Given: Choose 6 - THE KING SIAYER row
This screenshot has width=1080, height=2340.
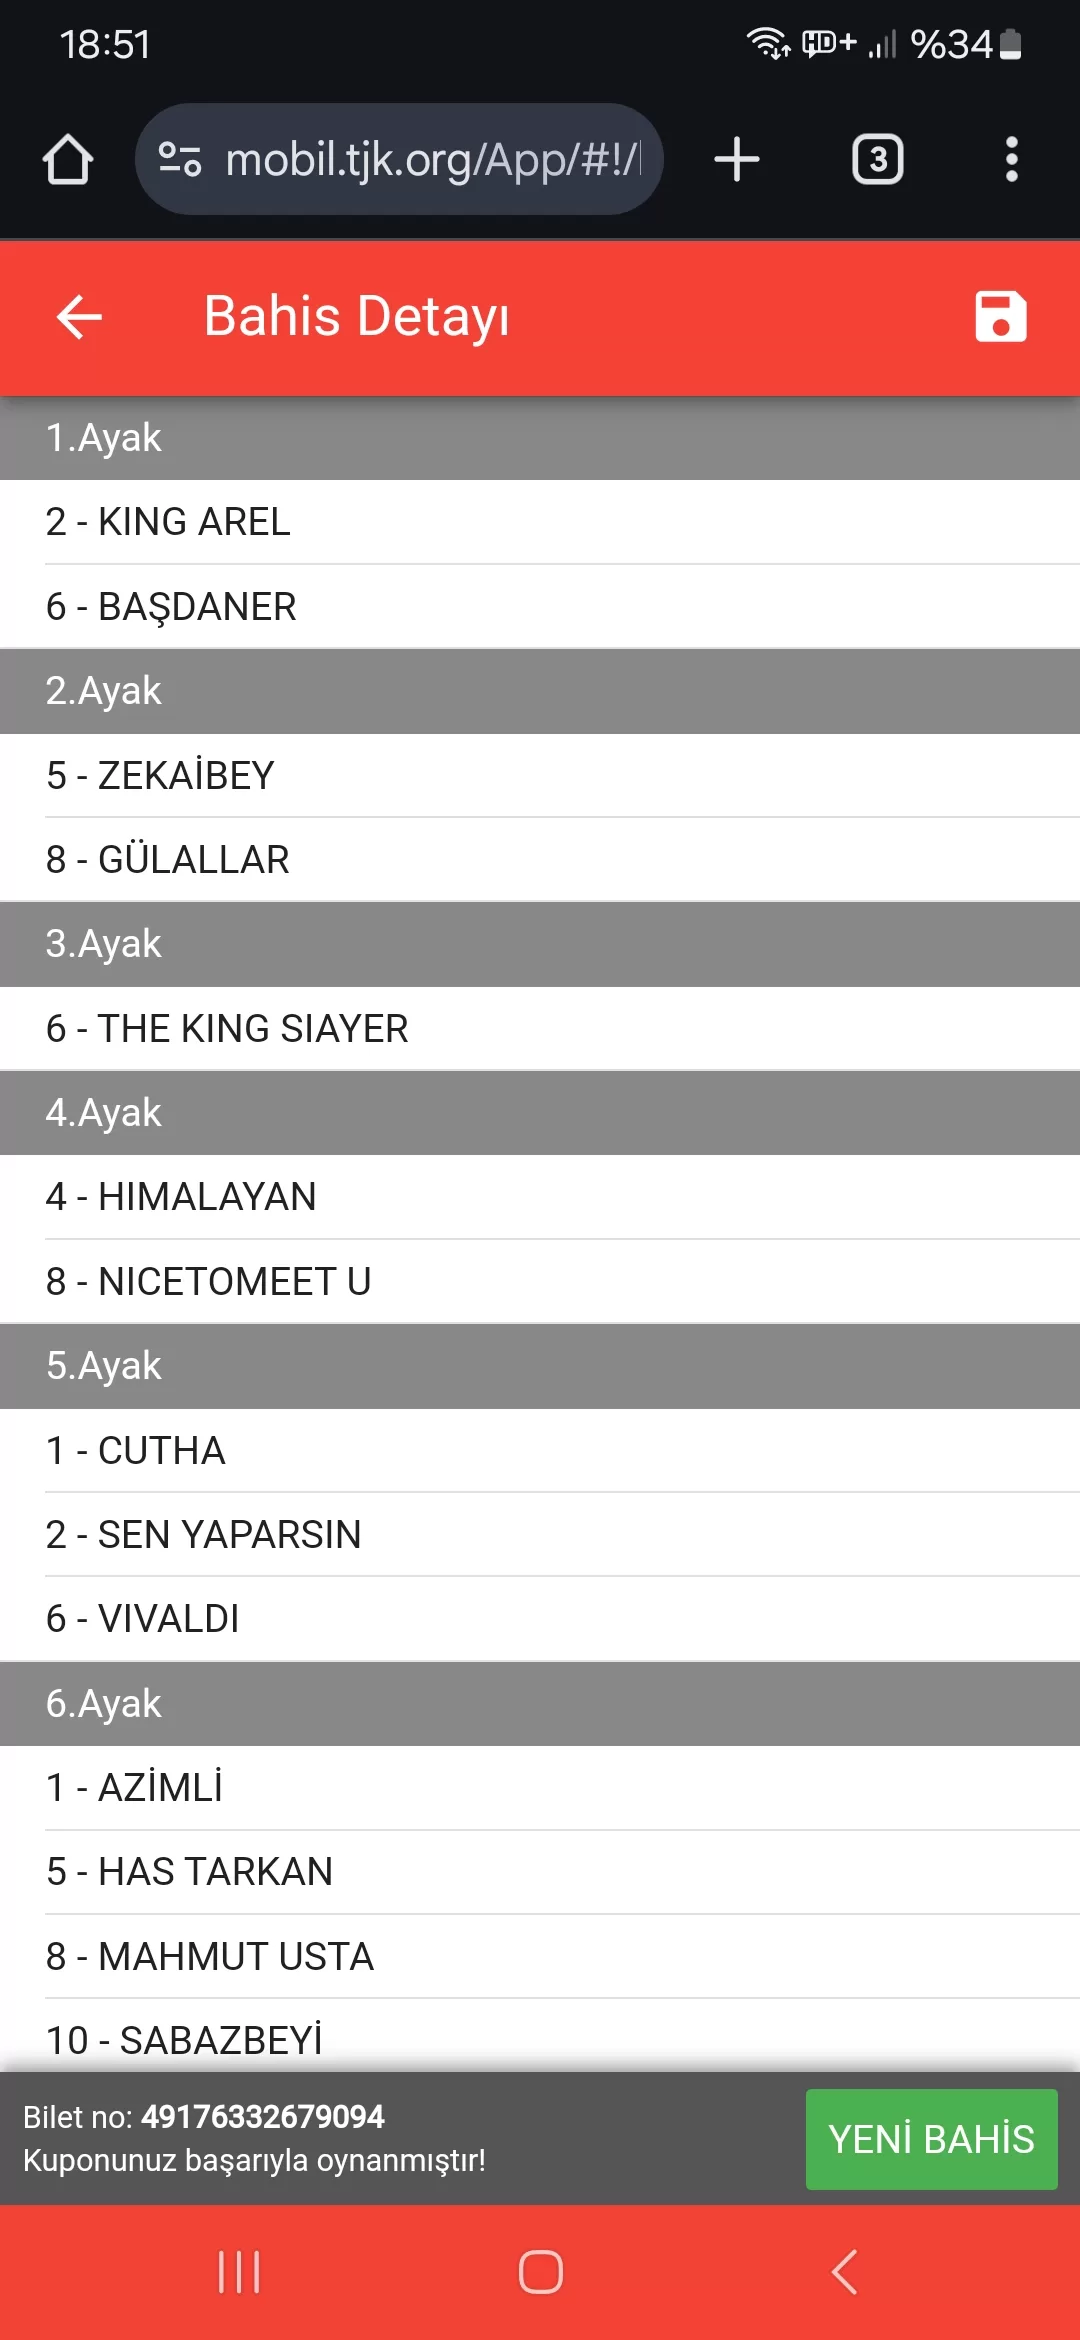Looking at the screenshot, I should [x=540, y=1029].
